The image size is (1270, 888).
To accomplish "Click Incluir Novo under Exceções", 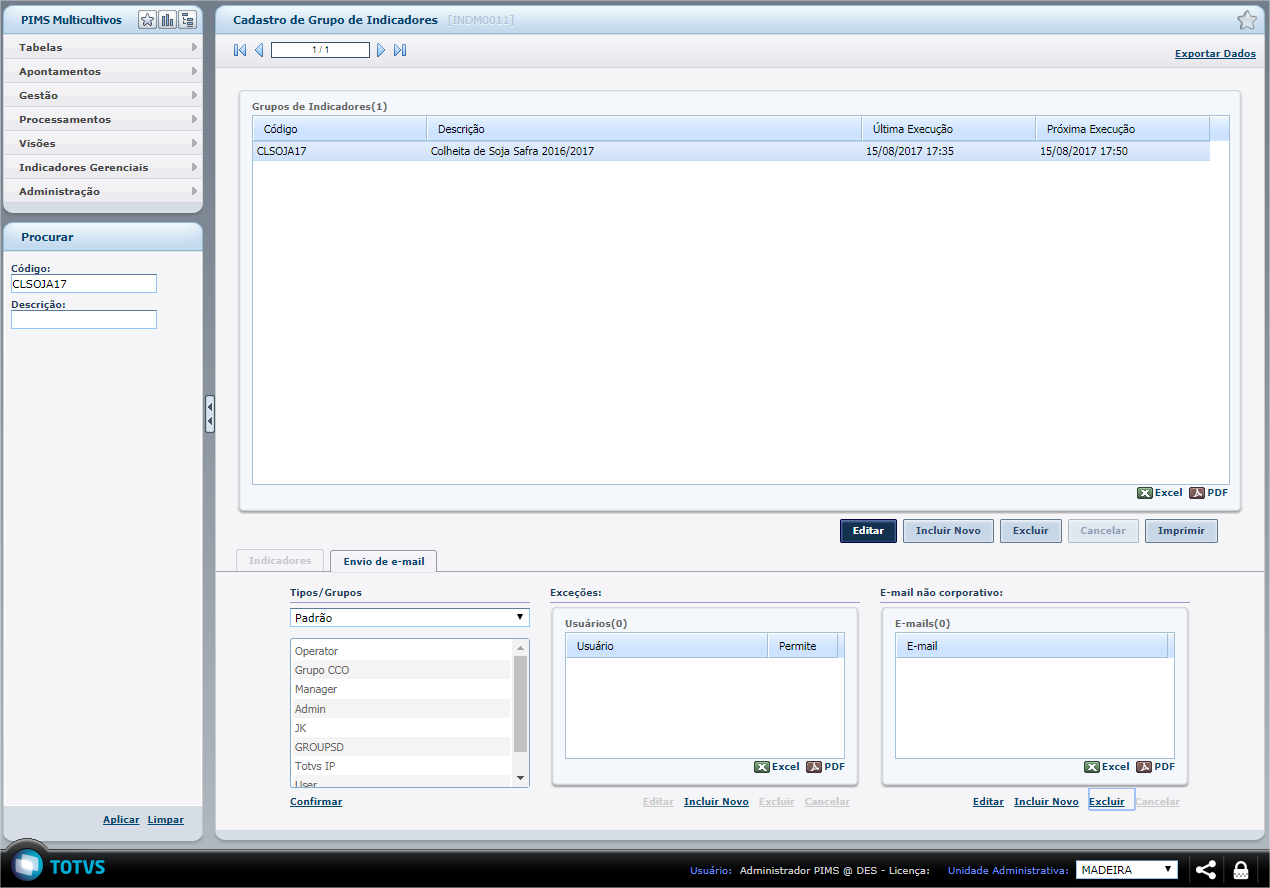I will pyautogui.click(x=716, y=802).
